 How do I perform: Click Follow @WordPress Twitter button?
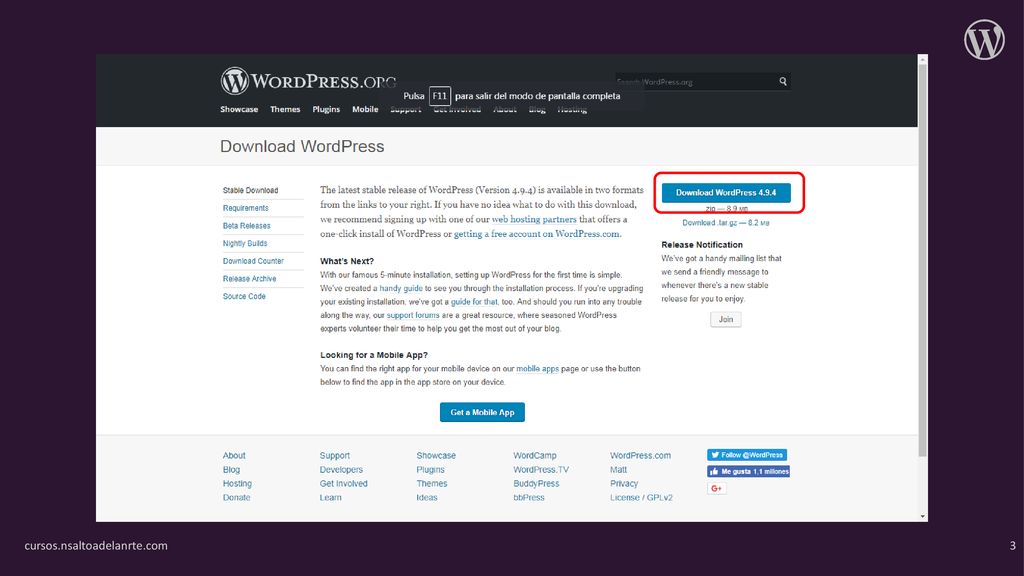pos(746,455)
